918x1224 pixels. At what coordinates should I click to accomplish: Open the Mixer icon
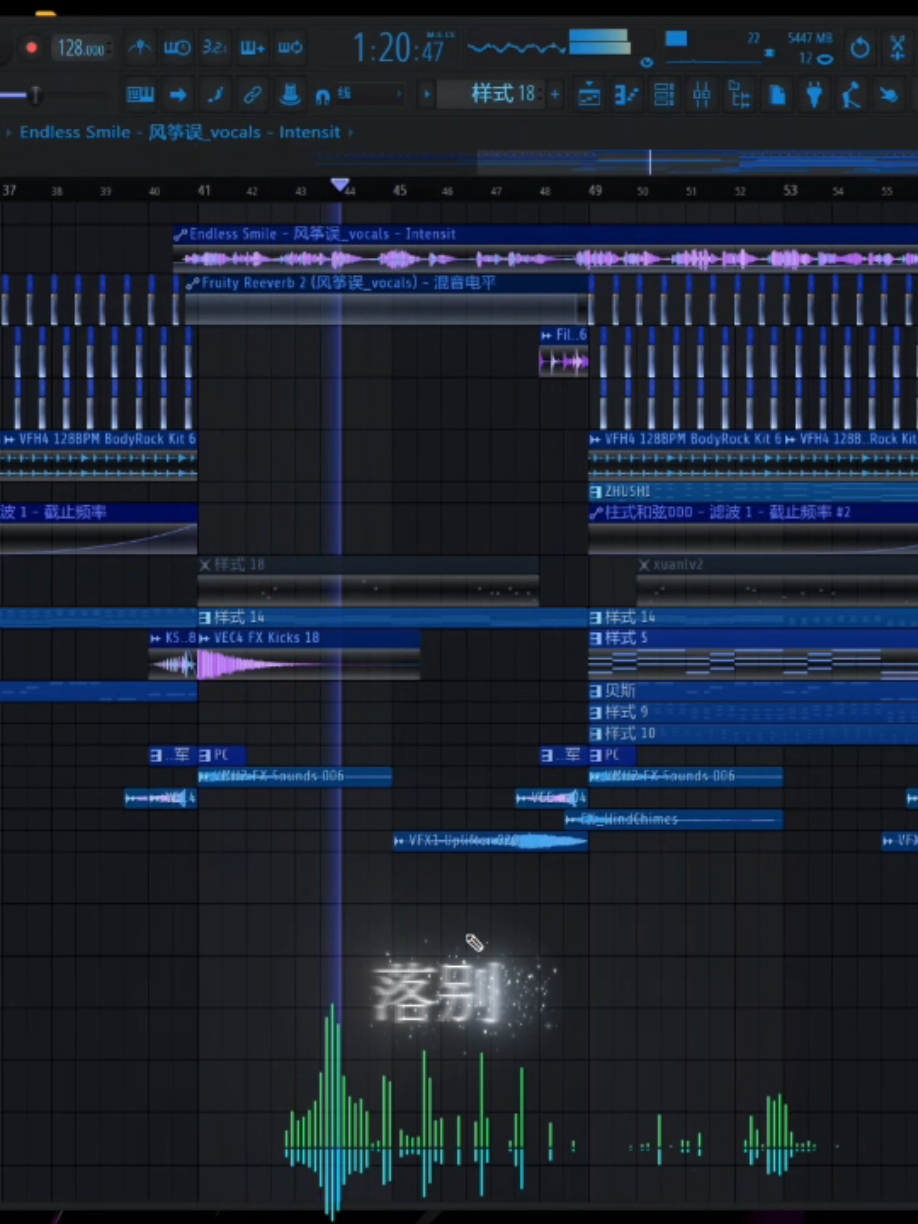coord(702,95)
